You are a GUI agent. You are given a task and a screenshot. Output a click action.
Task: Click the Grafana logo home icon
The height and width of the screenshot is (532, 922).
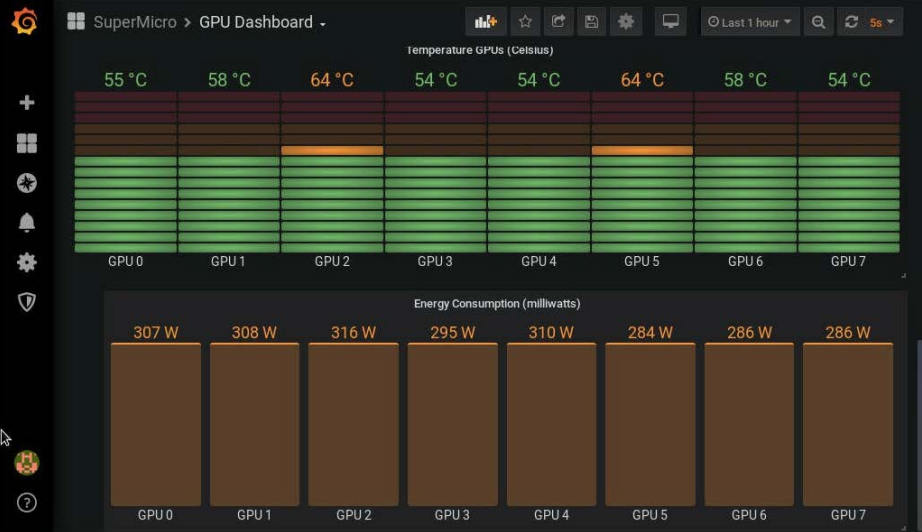pos(26,22)
